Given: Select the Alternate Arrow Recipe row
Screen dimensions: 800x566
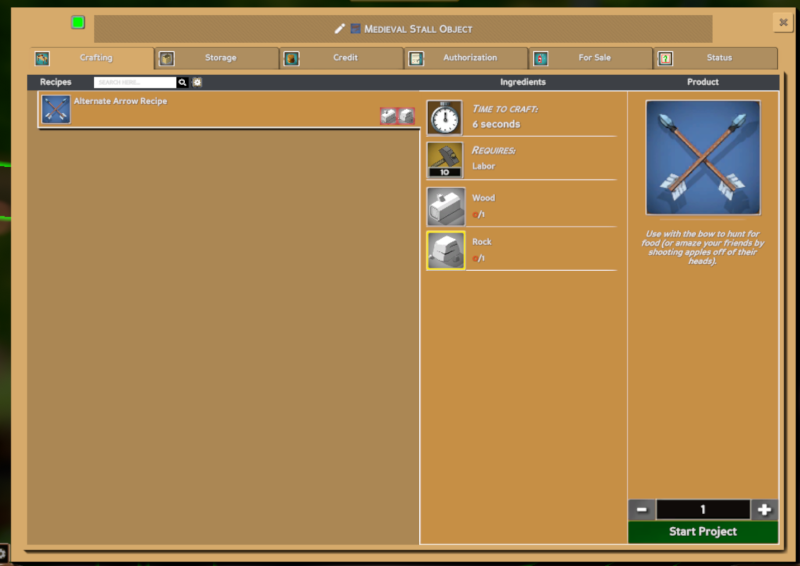Looking at the screenshot, I should pos(229,110).
